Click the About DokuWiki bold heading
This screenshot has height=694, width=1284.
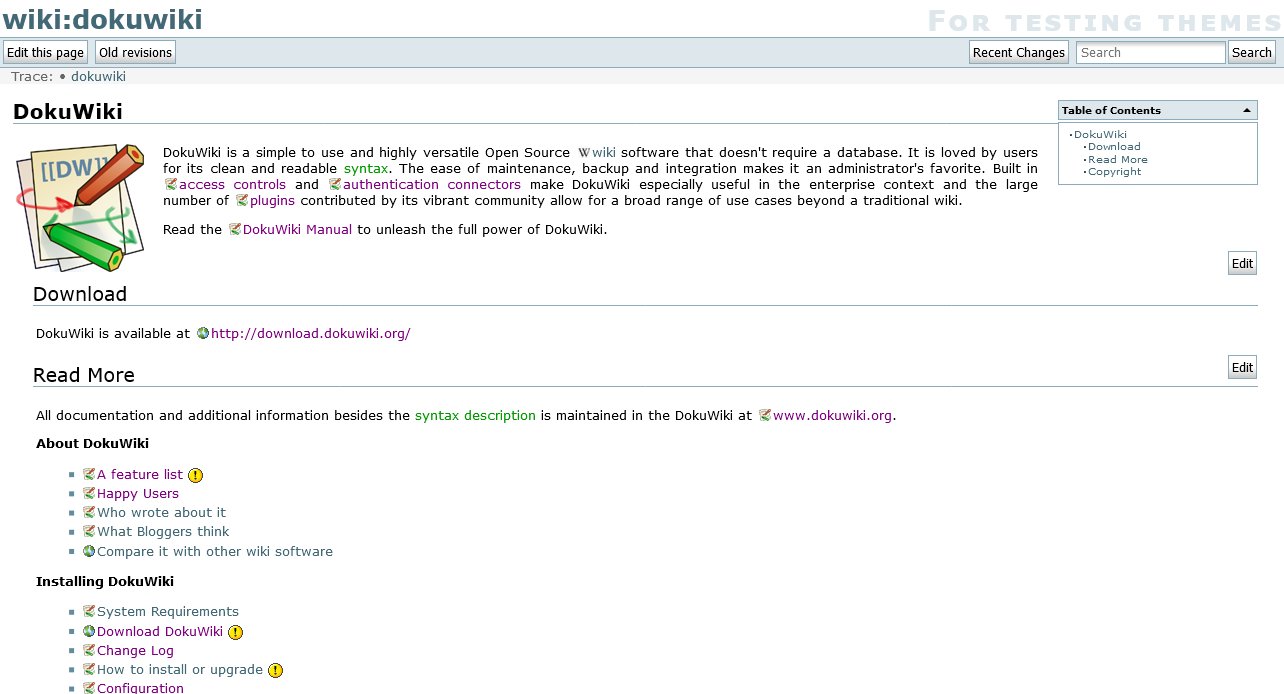(x=92, y=444)
